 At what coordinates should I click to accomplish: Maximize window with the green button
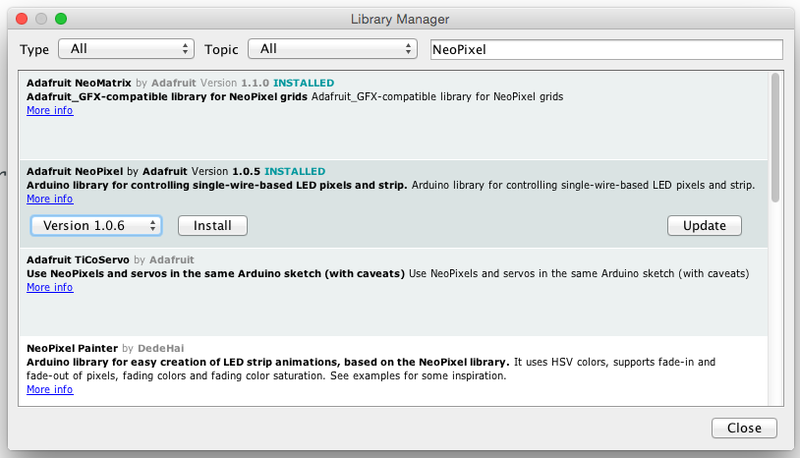coord(60,19)
